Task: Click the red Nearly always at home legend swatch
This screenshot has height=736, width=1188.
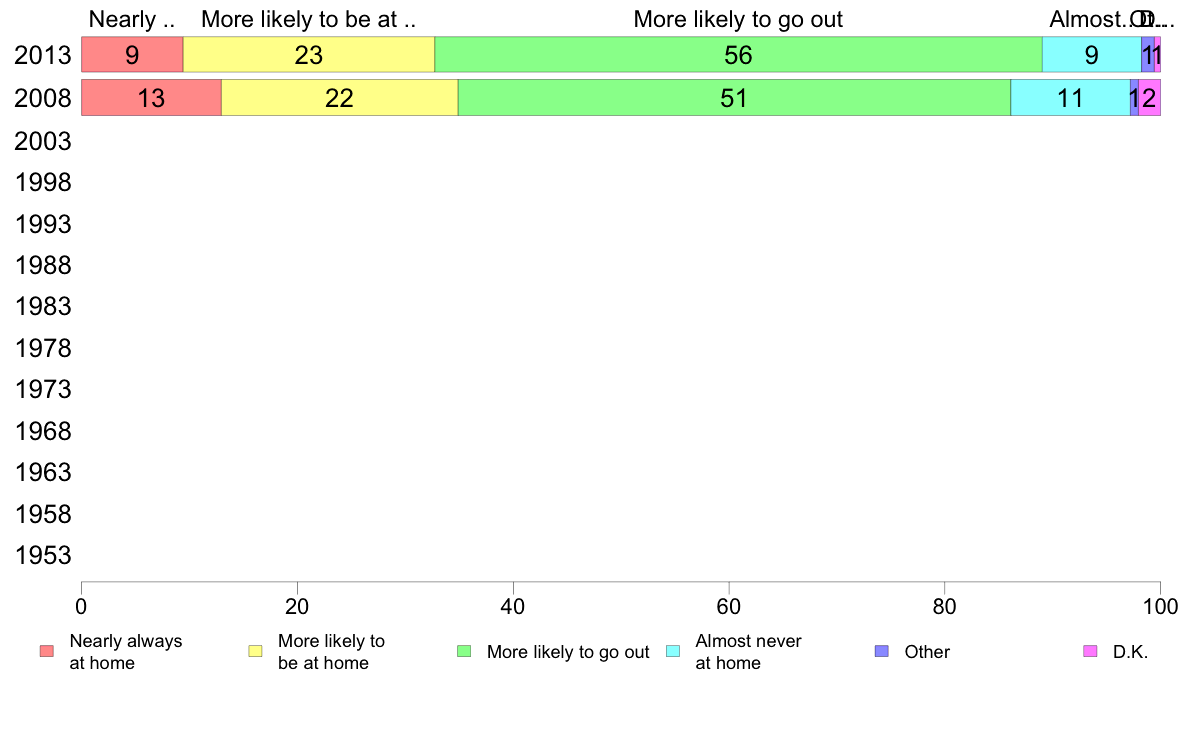Action: [47, 651]
